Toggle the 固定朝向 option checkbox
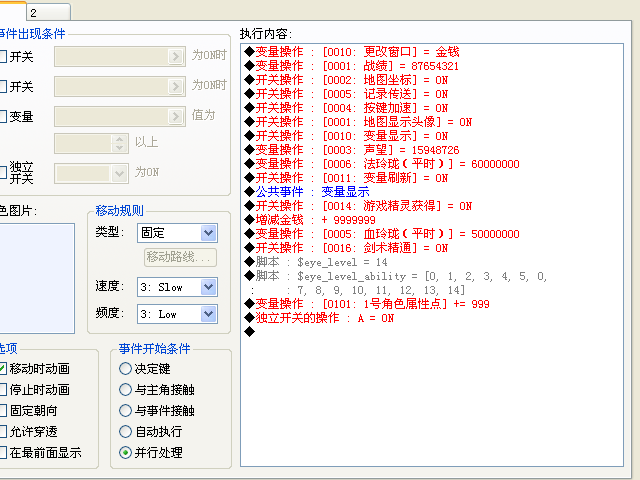 tap(3, 411)
